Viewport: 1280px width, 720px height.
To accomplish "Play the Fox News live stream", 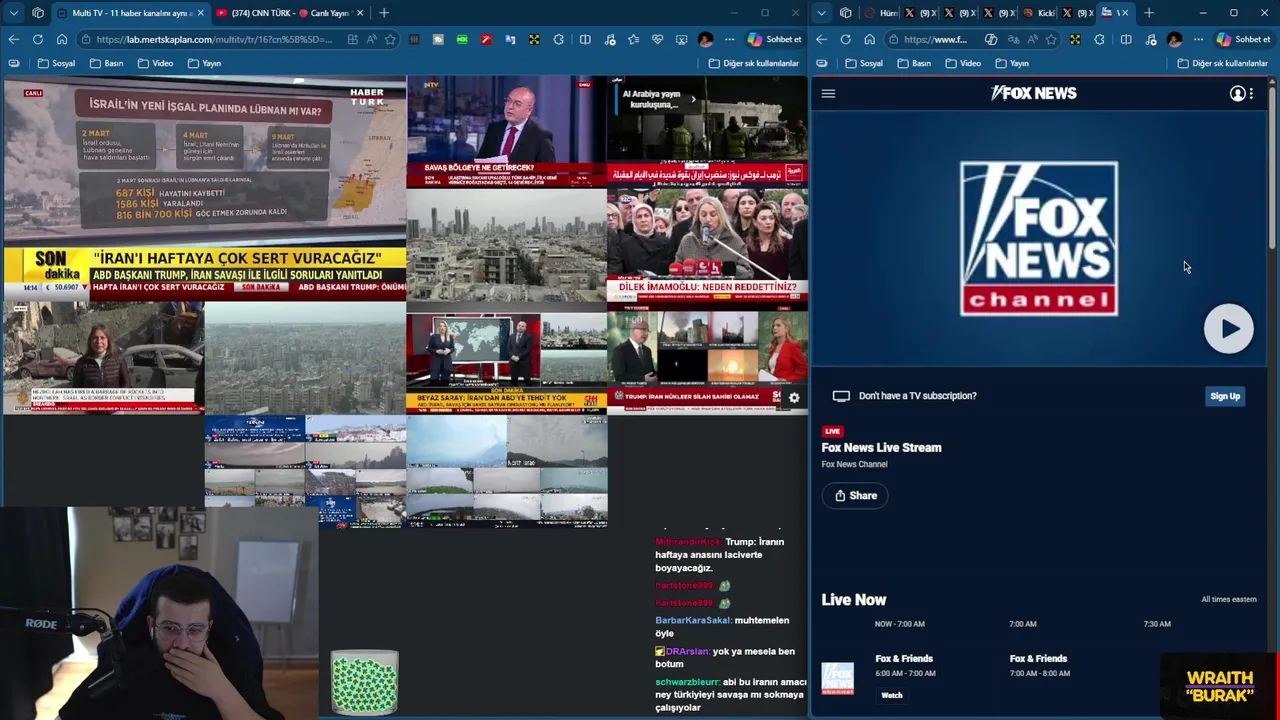I will tap(1228, 328).
